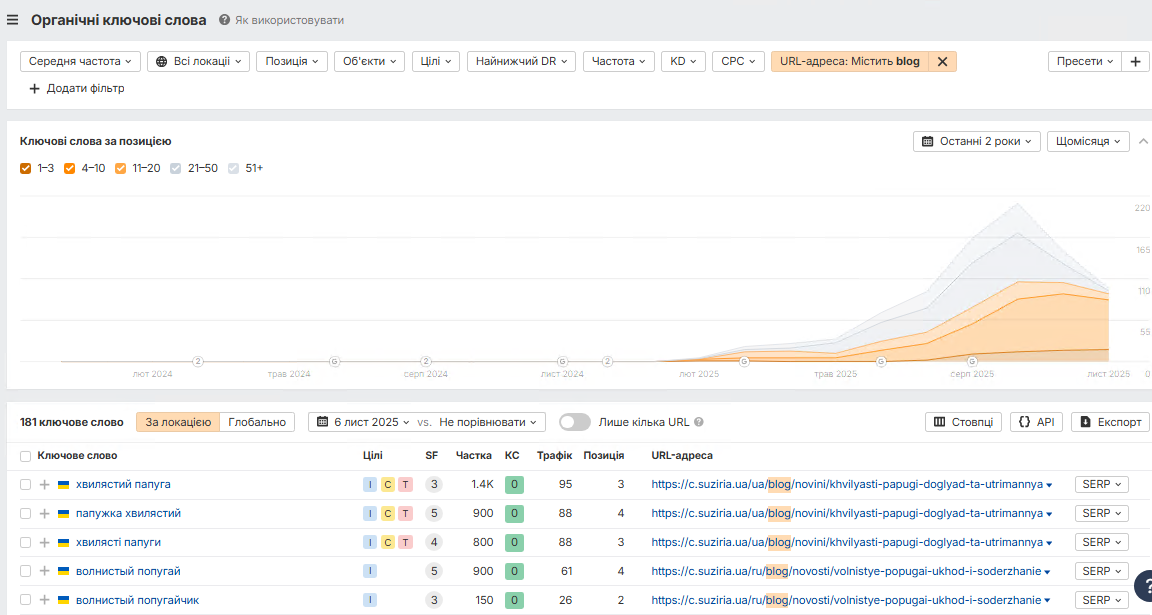Switch to the Глобально tab
This screenshot has width=1152, height=615.
257,422
